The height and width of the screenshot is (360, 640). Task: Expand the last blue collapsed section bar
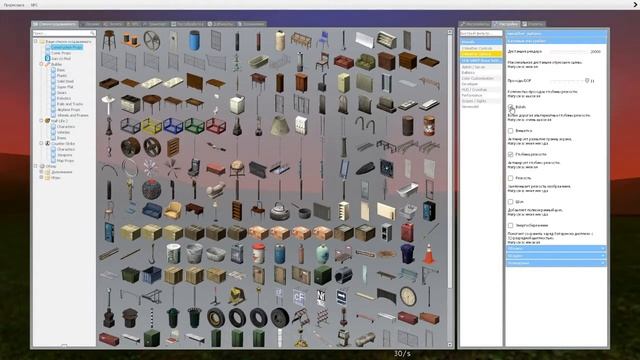pos(556,263)
